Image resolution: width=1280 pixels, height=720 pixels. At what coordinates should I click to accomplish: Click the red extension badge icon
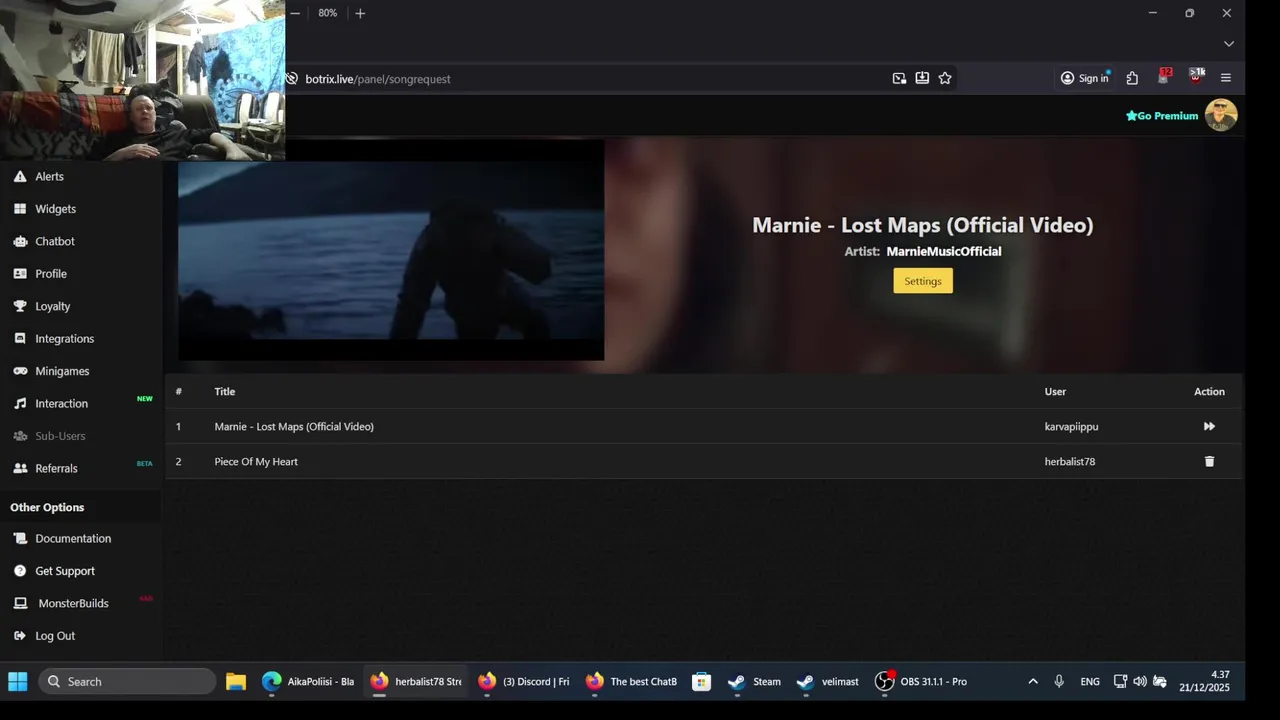click(1164, 77)
